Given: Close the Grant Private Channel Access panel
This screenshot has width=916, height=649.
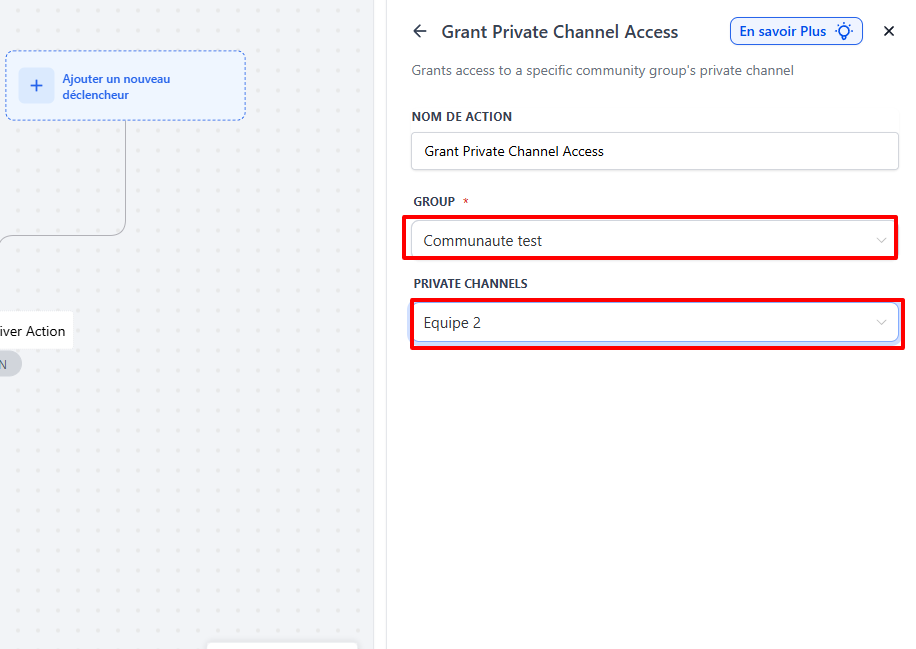Looking at the screenshot, I should click(889, 32).
